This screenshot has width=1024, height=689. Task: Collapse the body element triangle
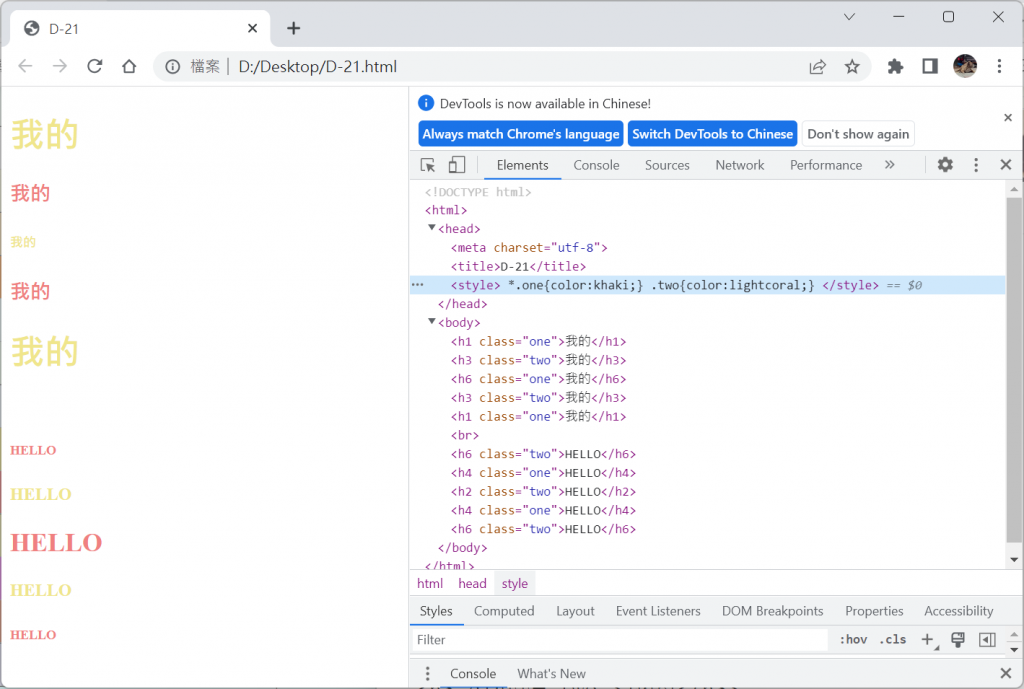tap(432, 321)
